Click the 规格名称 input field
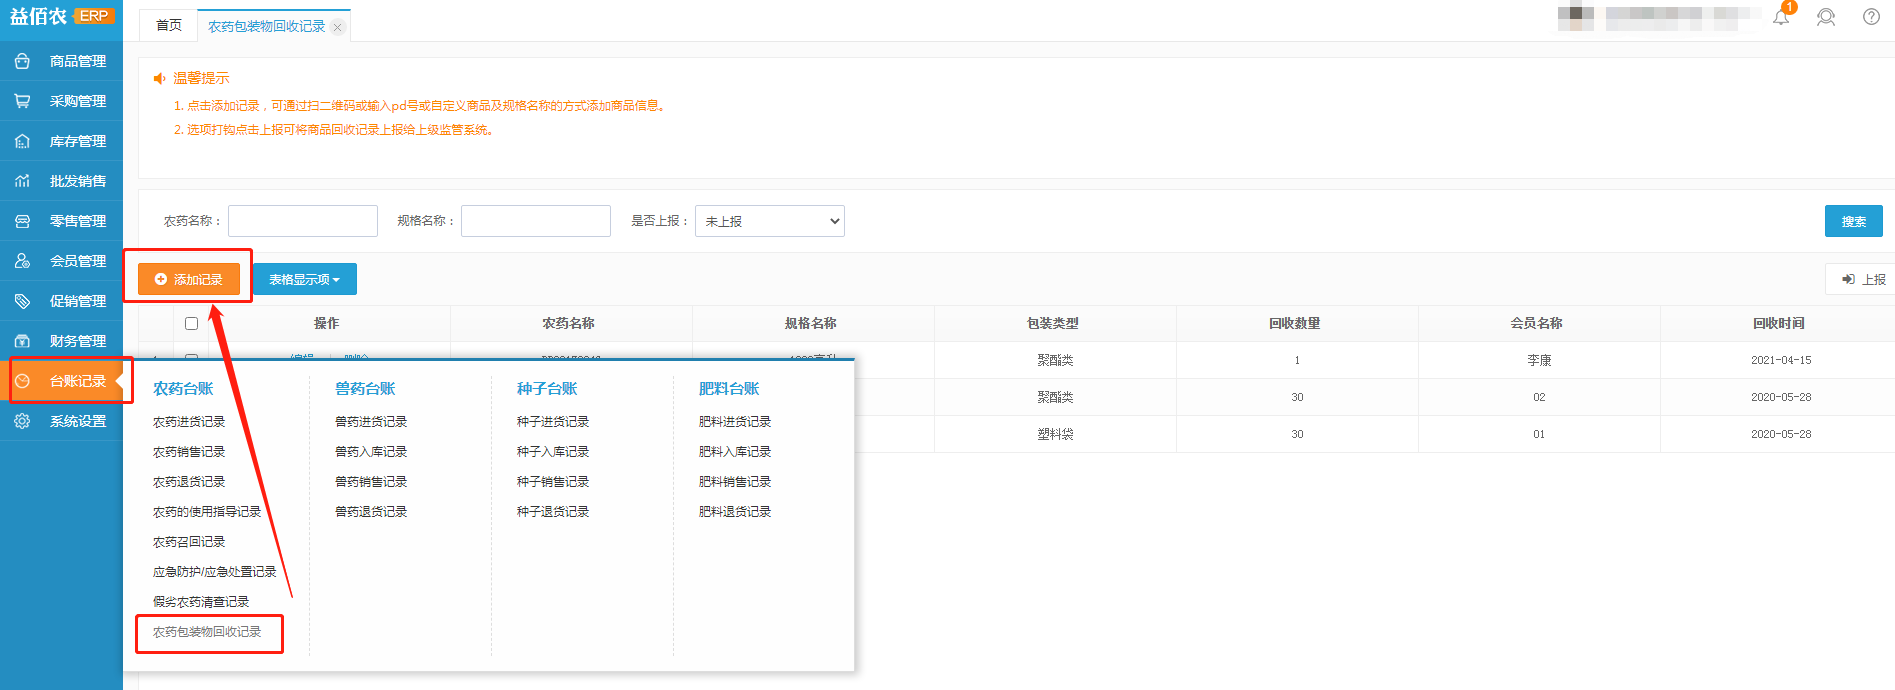This screenshot has width=1895, height=690. coord(536,221)
